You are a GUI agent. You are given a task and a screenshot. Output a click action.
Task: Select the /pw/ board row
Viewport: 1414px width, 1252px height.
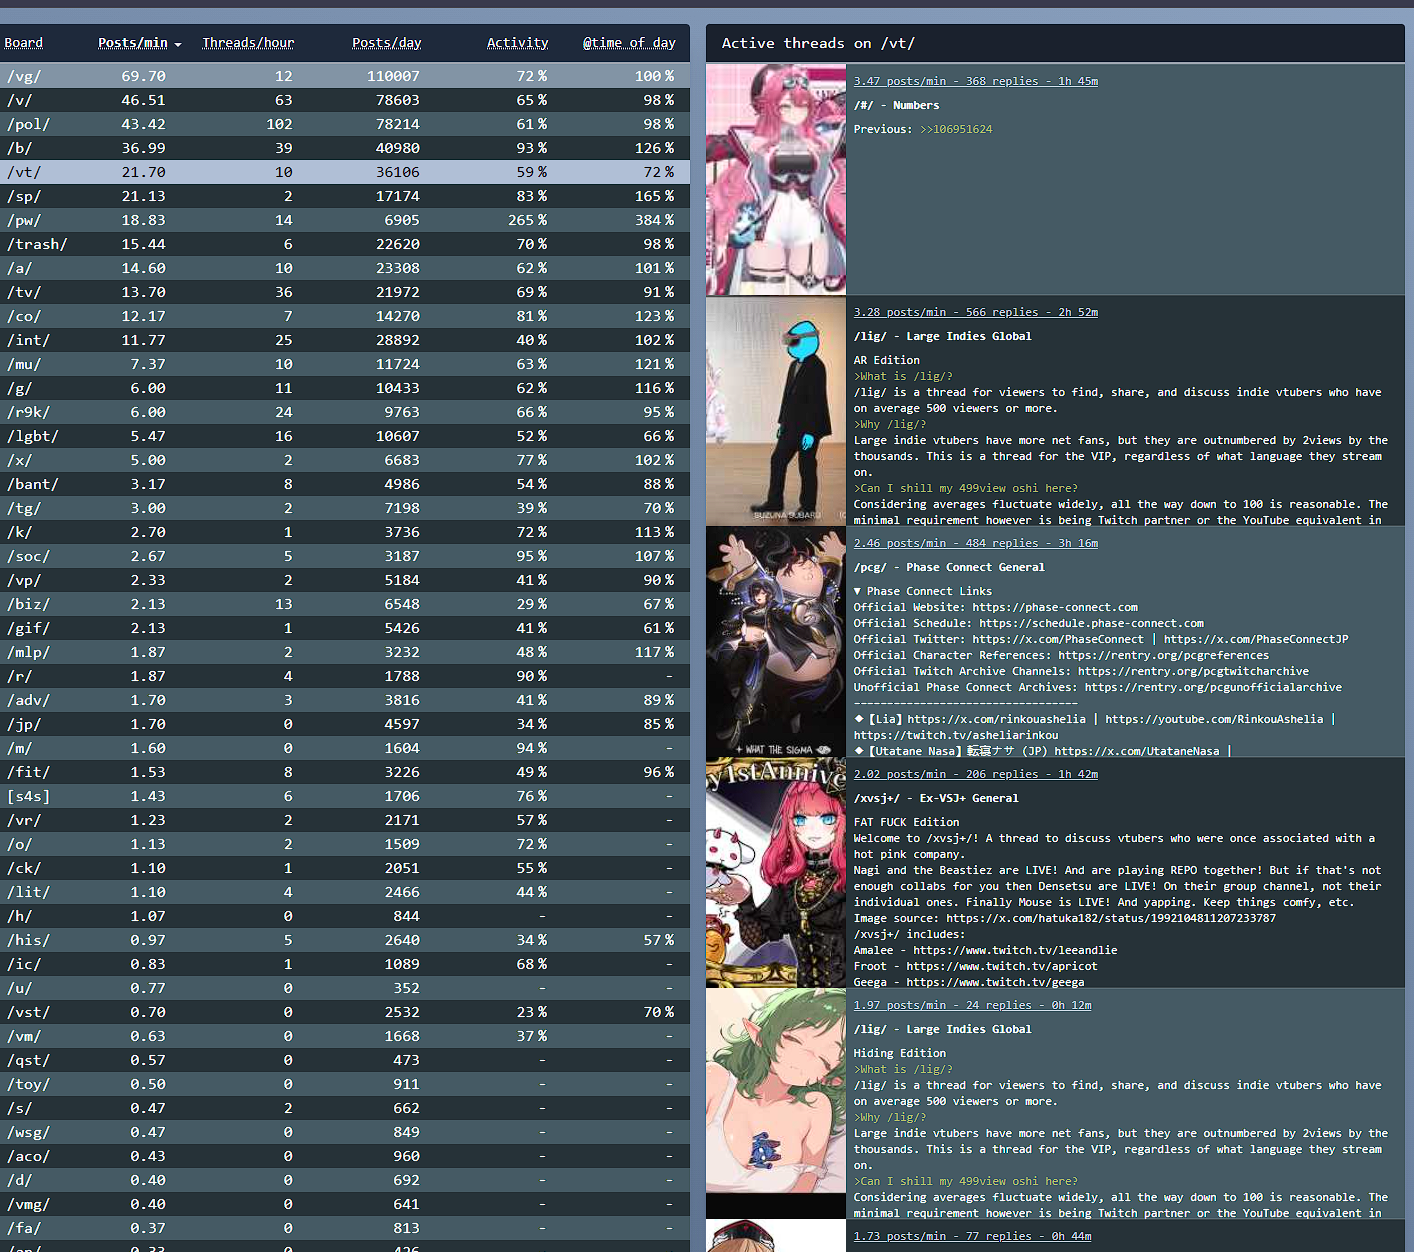click(x=345, y=220)
